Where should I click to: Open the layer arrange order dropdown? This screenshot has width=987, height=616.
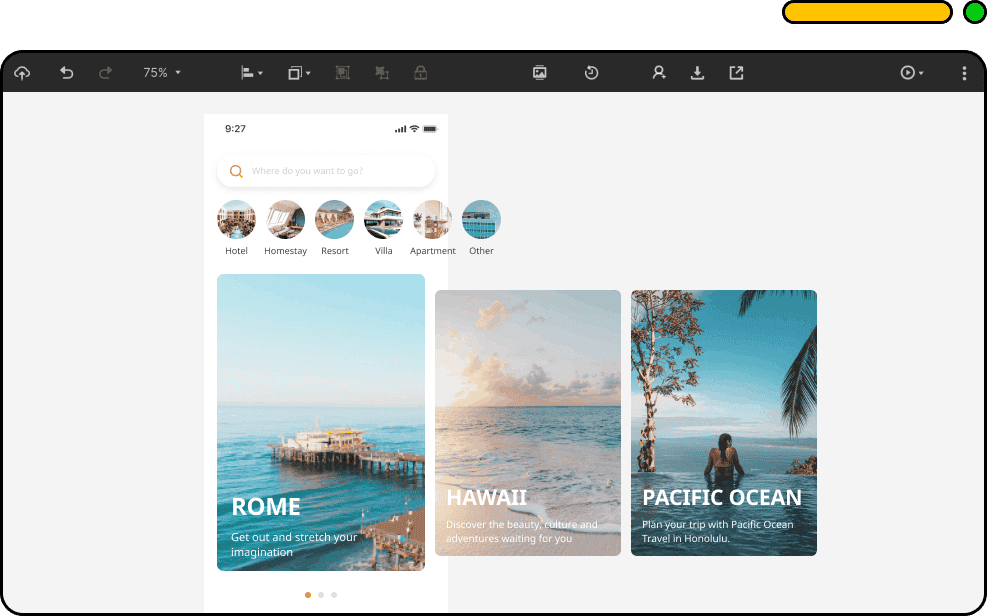[x=299, y=73]
